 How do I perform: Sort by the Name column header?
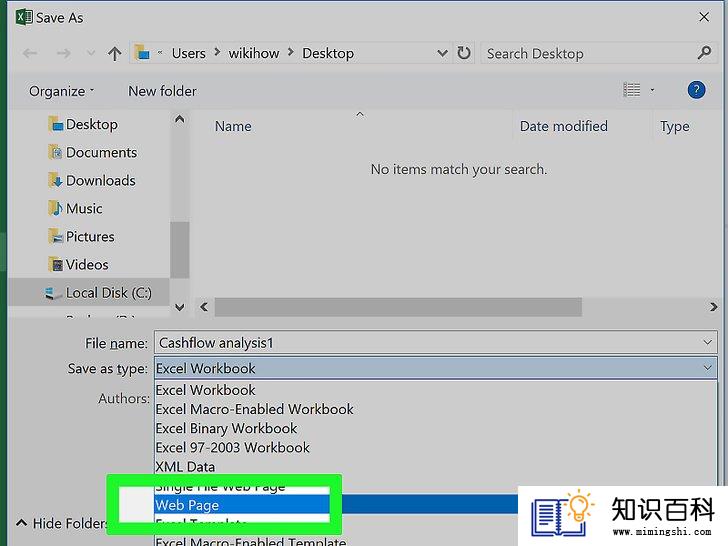pos(233,126)
